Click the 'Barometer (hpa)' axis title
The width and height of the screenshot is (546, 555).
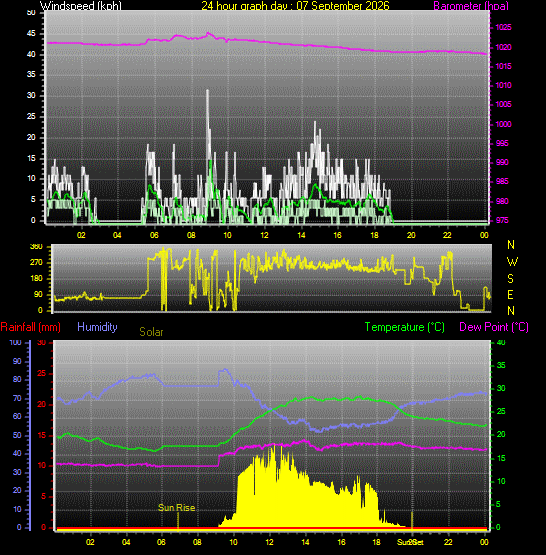coord(471,6)
